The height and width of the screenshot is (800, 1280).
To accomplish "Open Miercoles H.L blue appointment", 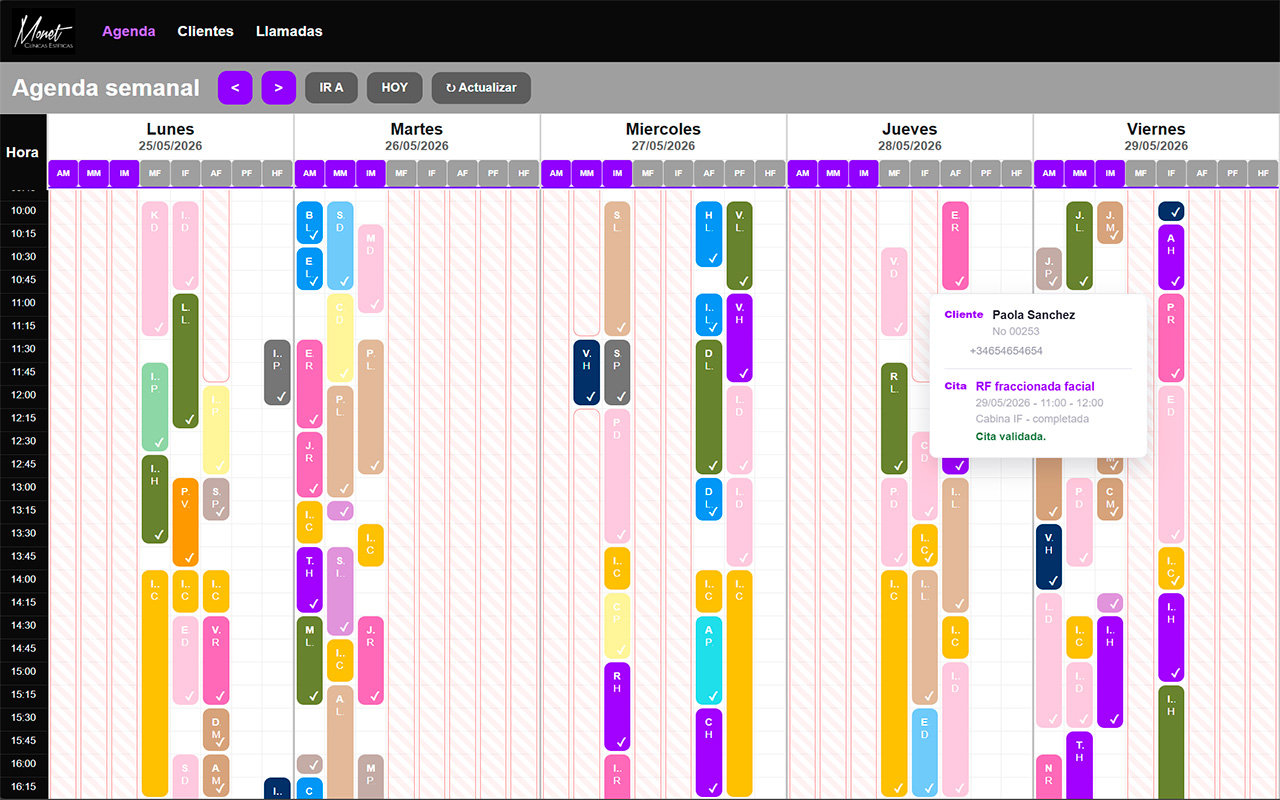I will coord(709,234).
